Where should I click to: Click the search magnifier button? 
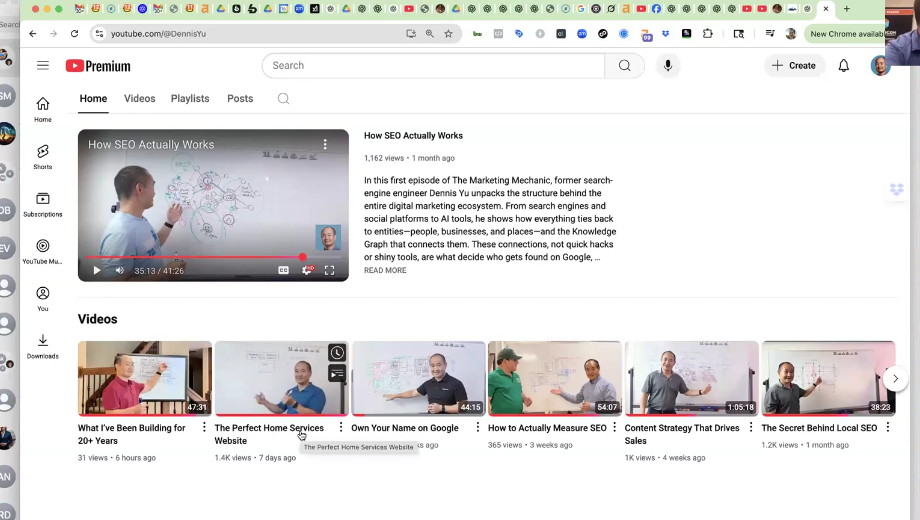pyautogui.click(x=624, y=66)
